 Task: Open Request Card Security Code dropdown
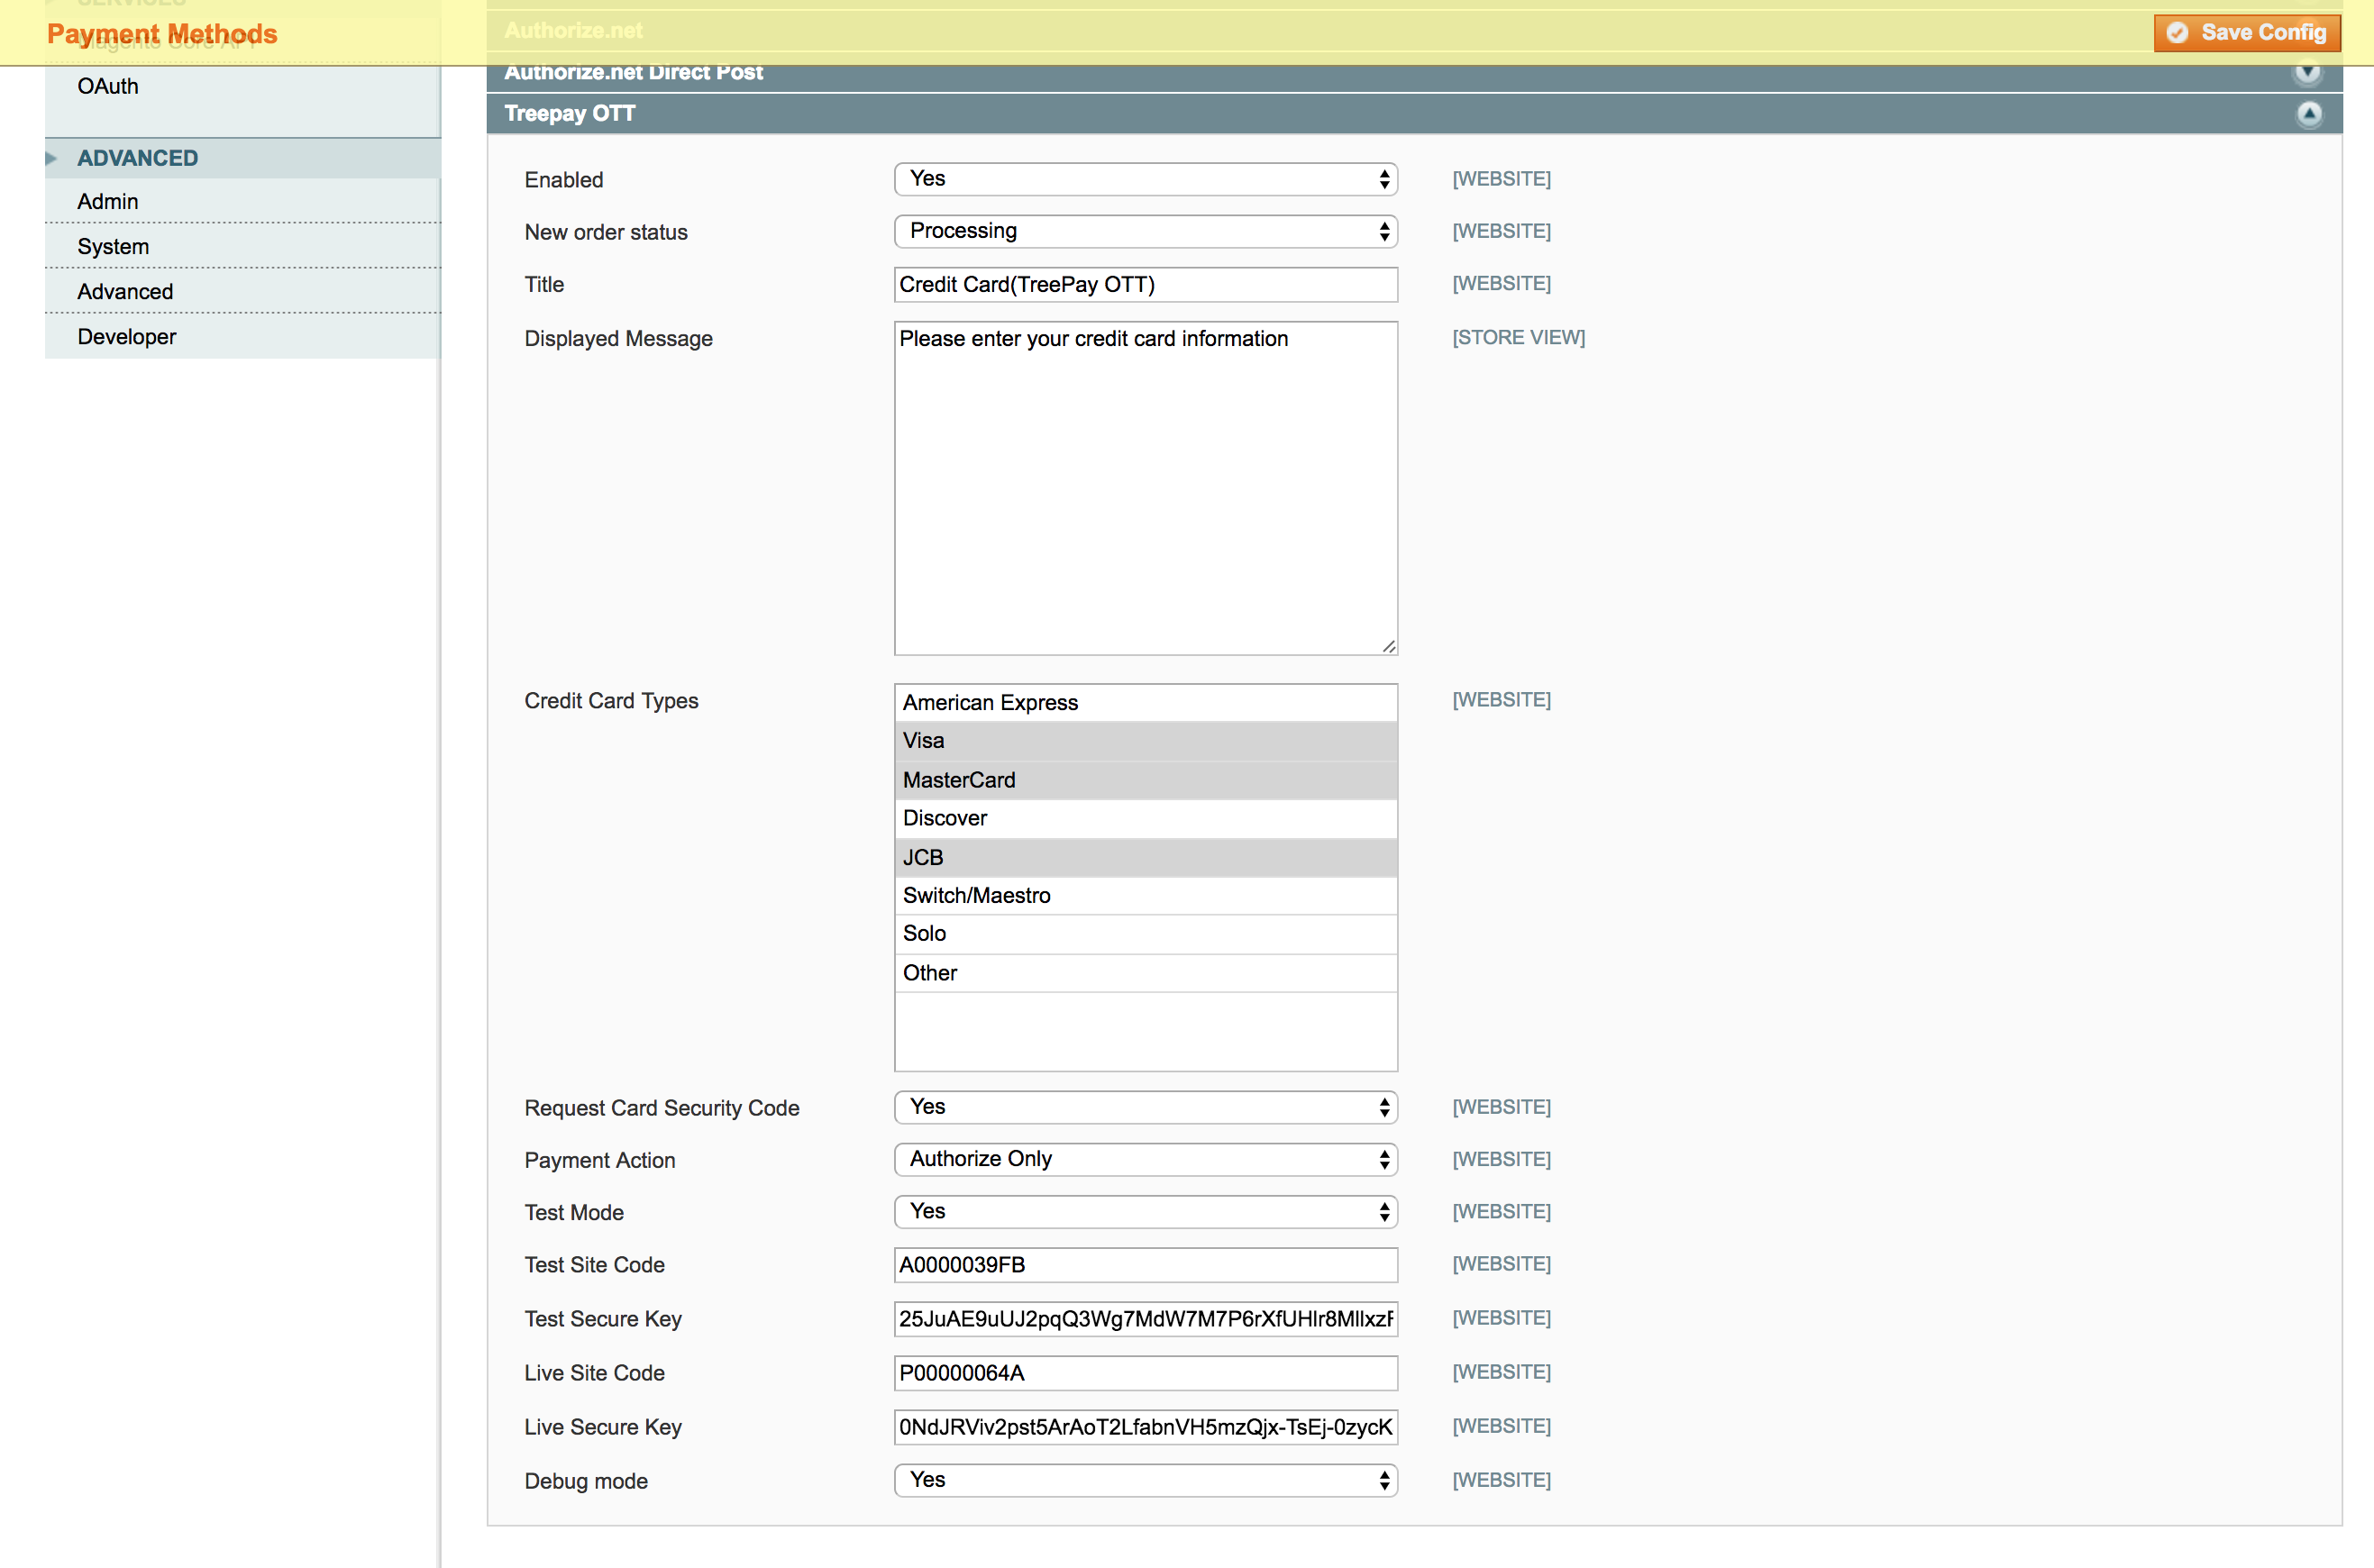[x=1145, y=1107]
